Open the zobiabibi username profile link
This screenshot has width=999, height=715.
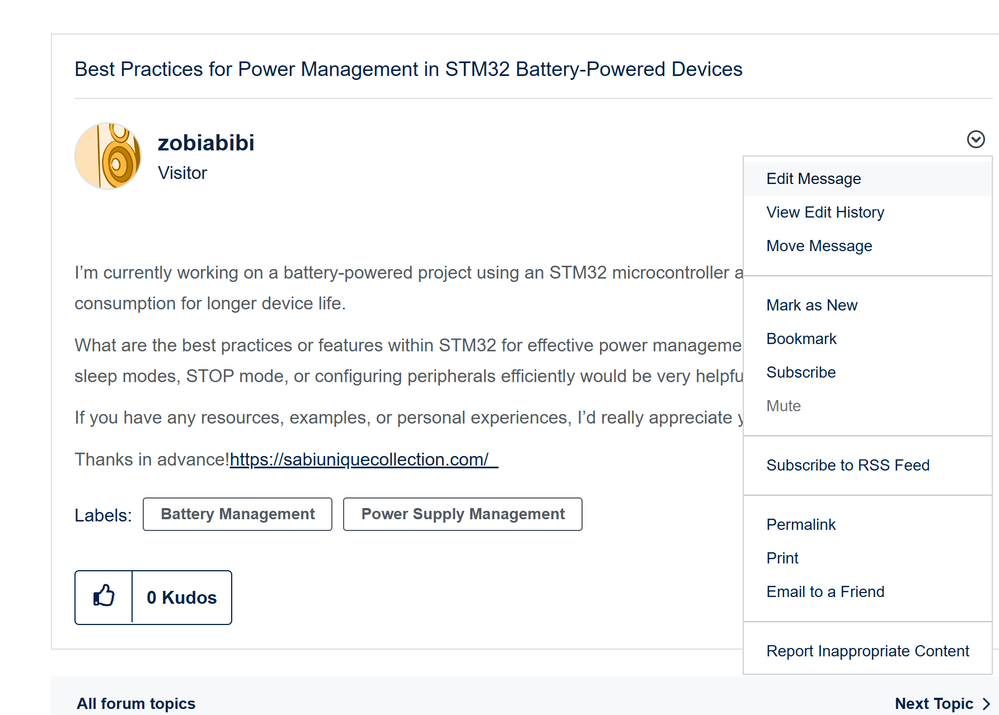point(206,143)
